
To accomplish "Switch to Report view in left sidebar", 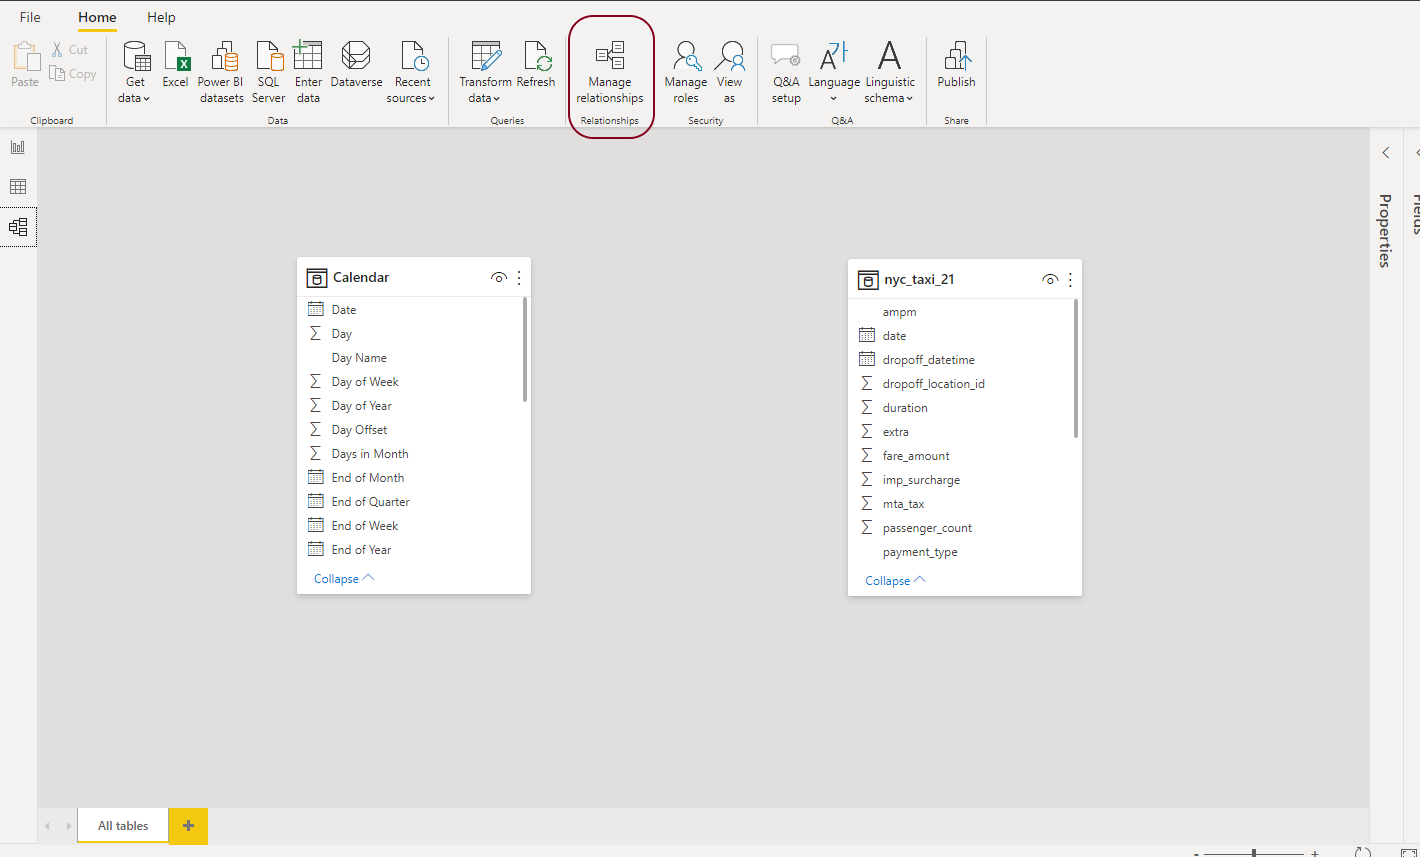I will point(18,147).
